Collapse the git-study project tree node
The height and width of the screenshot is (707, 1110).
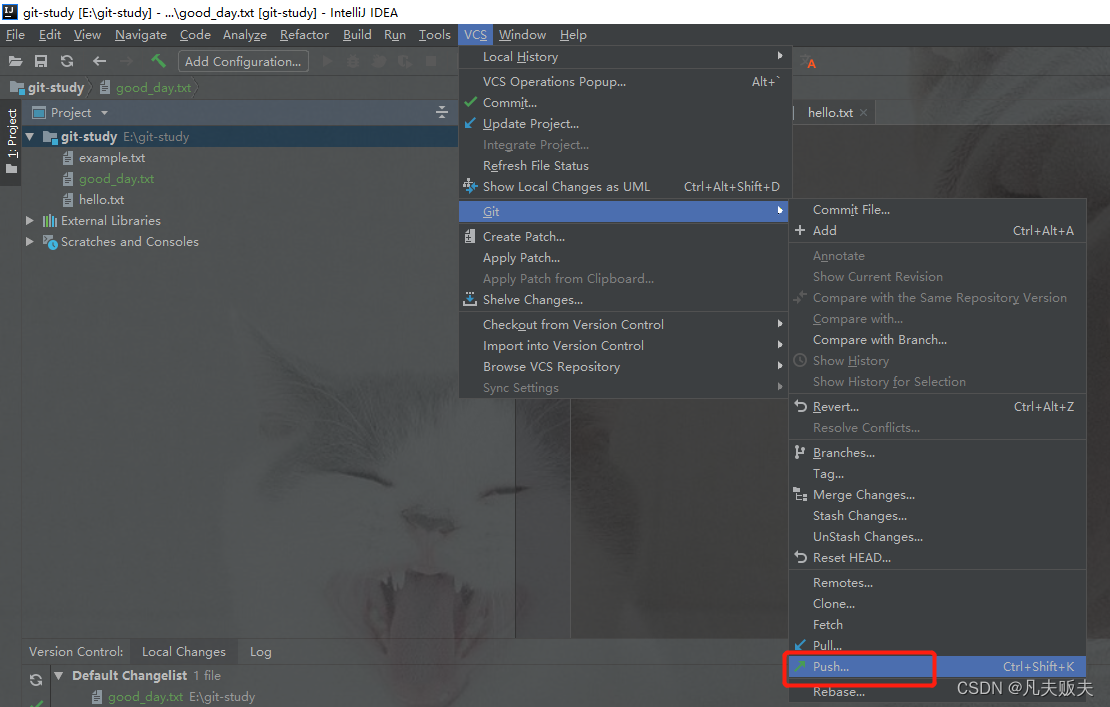30,137
